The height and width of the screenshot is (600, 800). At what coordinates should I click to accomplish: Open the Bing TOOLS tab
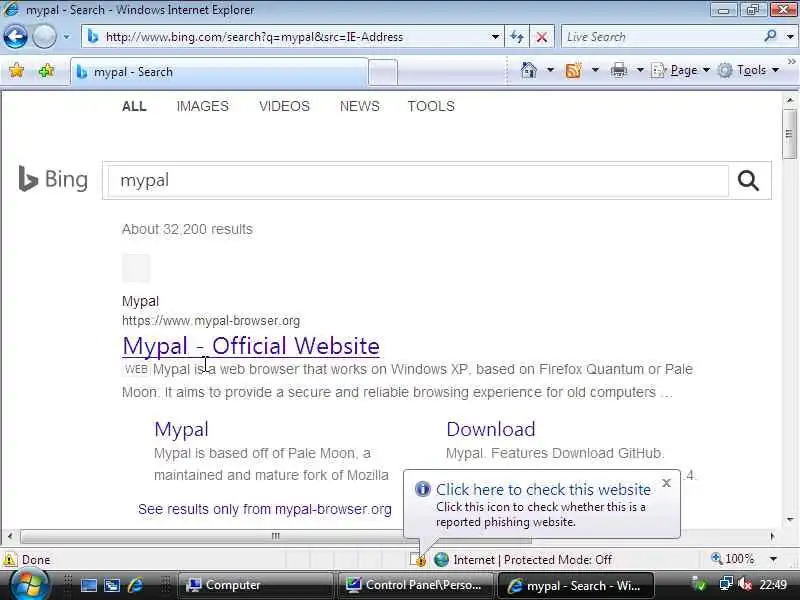(431, 106)
